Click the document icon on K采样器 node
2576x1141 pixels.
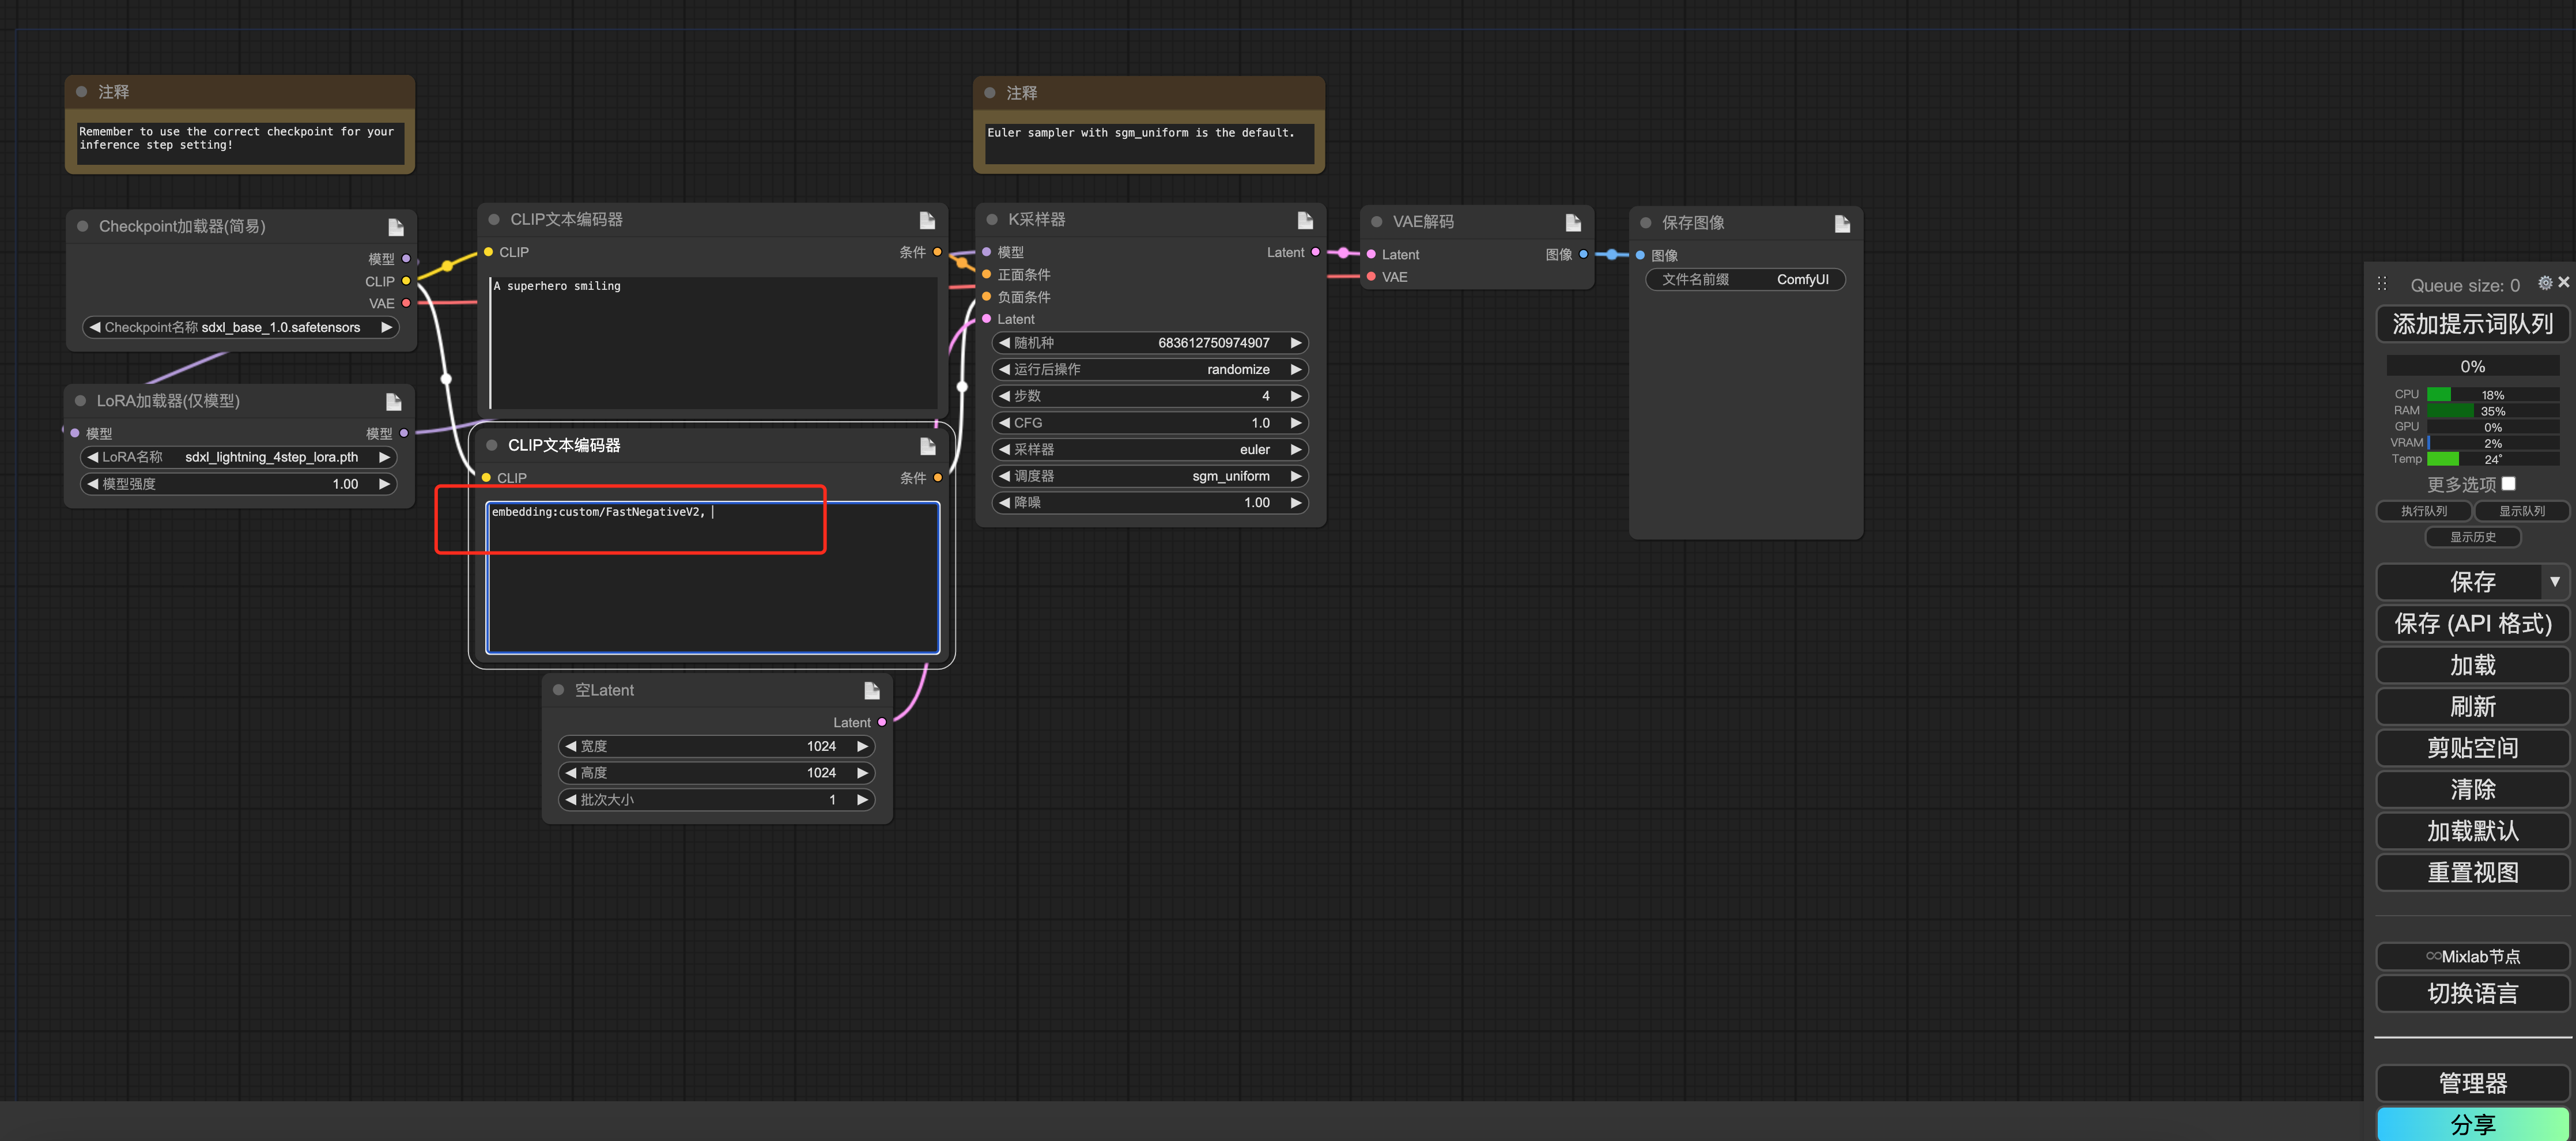click(x=1305, y=220)
